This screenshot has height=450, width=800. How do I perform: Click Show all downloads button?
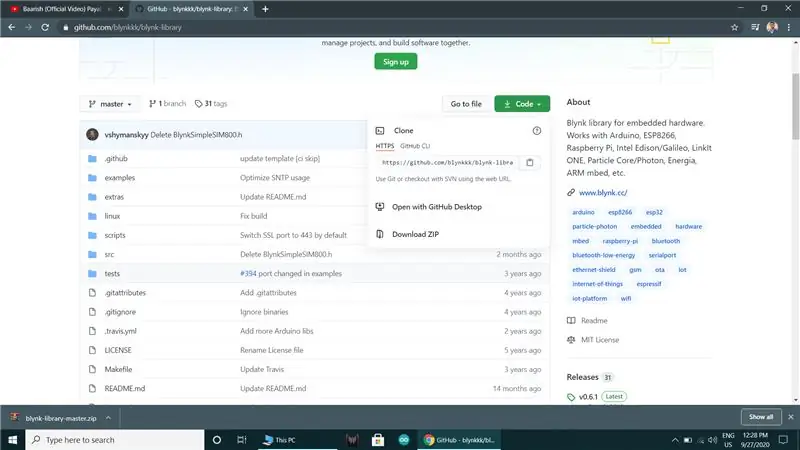(x=761, y=417)
